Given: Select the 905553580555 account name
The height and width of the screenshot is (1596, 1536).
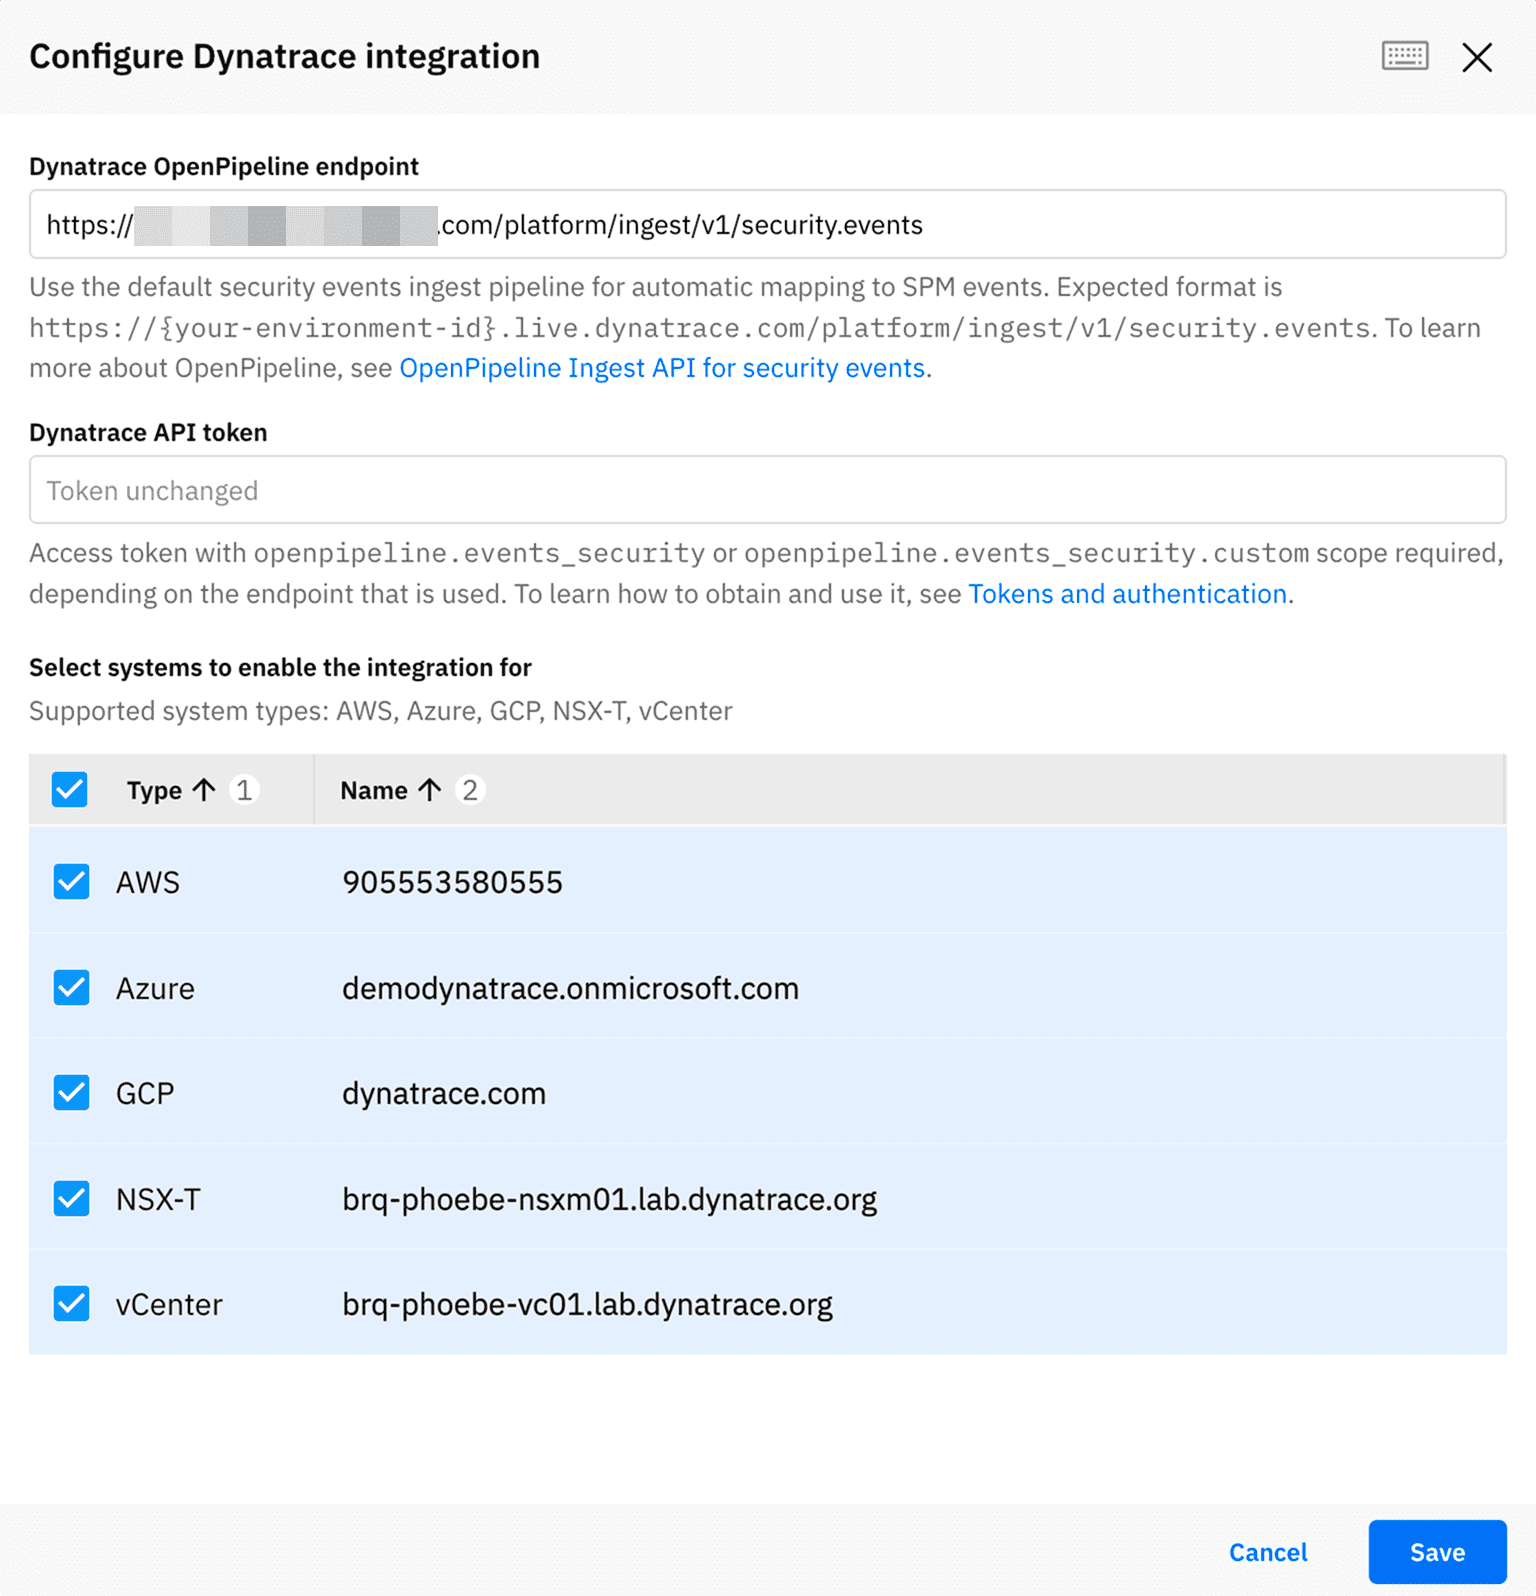Looking at the screenshot, I should coord(452,882).
